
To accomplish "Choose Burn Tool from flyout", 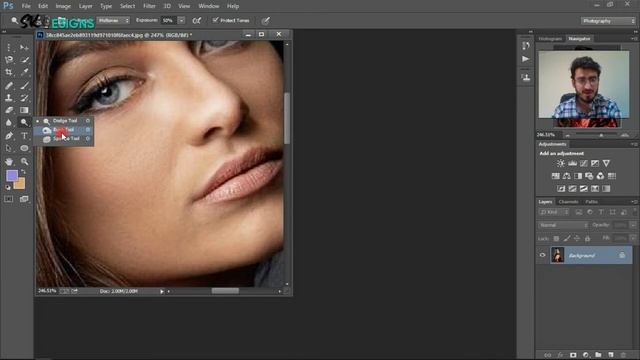I will pos(63,130).
